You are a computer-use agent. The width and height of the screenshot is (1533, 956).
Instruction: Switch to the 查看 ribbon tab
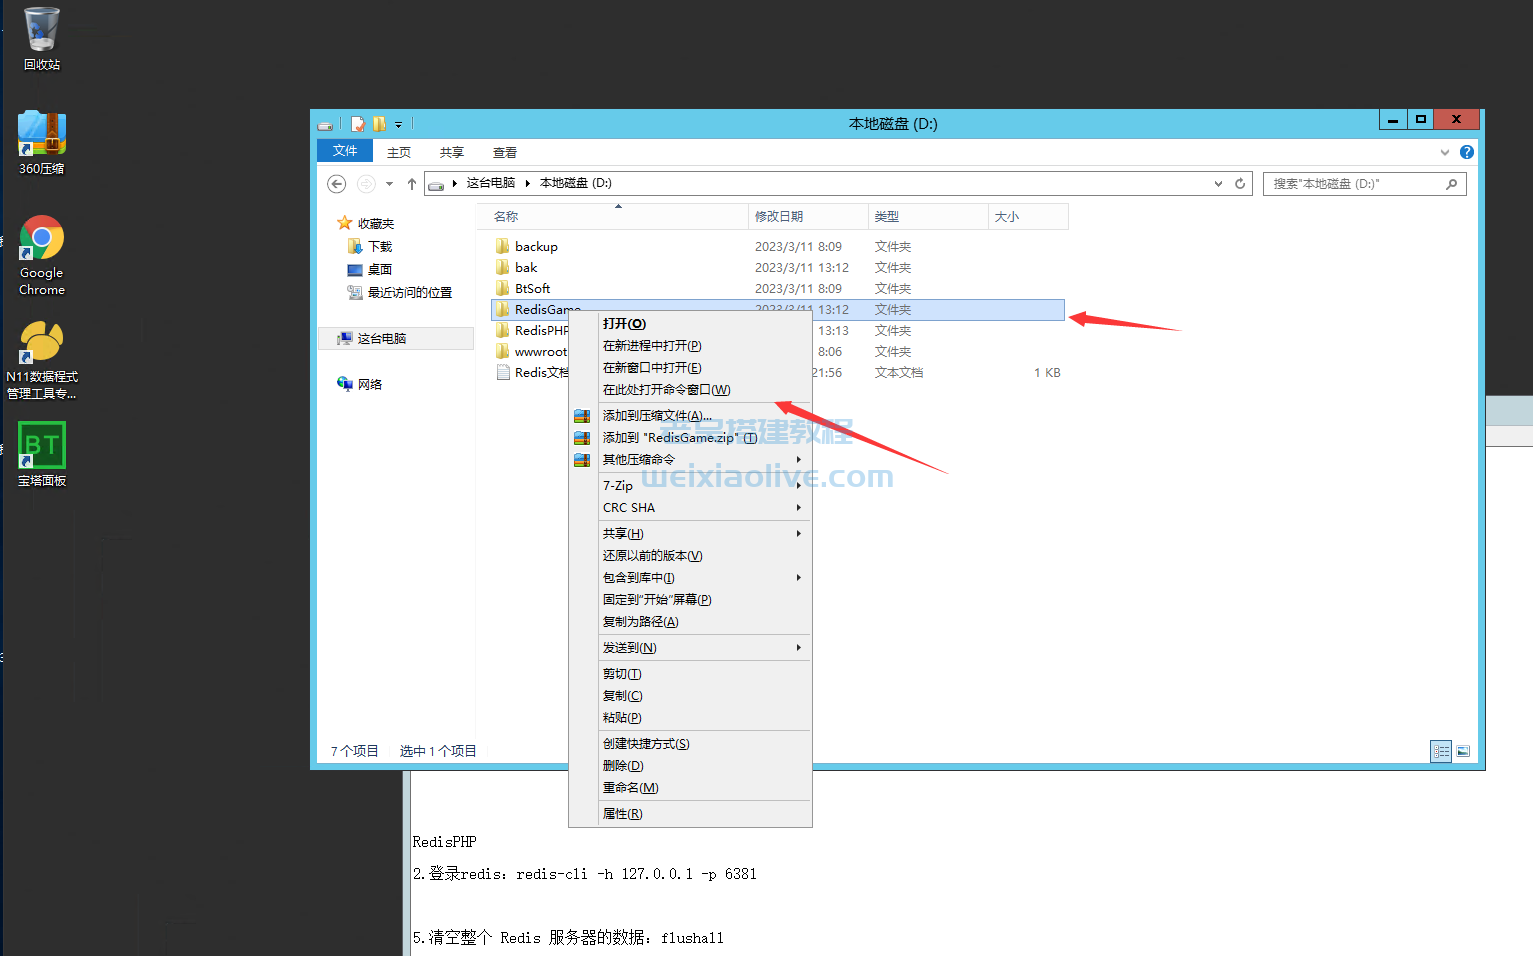505,152
